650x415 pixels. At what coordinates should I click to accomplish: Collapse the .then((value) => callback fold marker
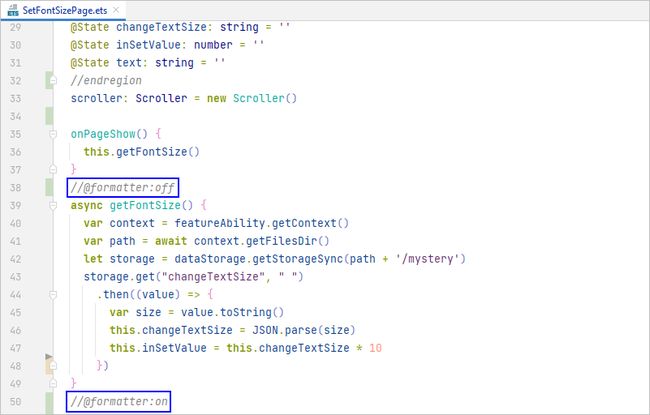coord(53,294)
